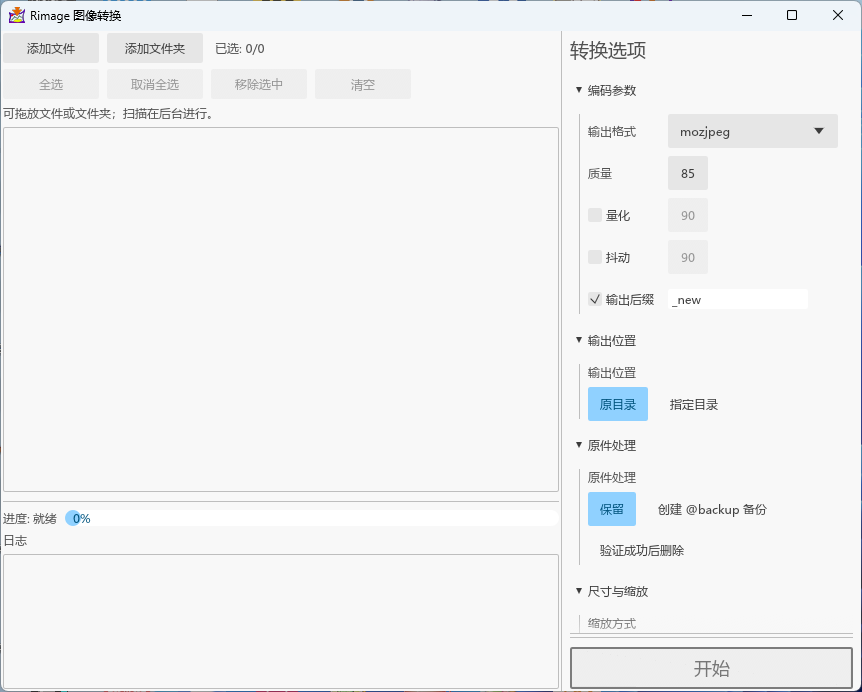Click the 缩放方式 label
Image resolution: width=862 pixels, height=692 pixels.
[x=612, y=623]
